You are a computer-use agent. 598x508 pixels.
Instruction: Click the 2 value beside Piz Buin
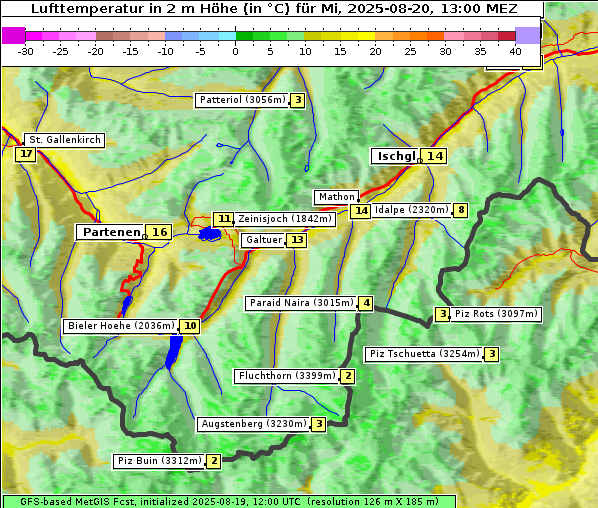[214, 461]
